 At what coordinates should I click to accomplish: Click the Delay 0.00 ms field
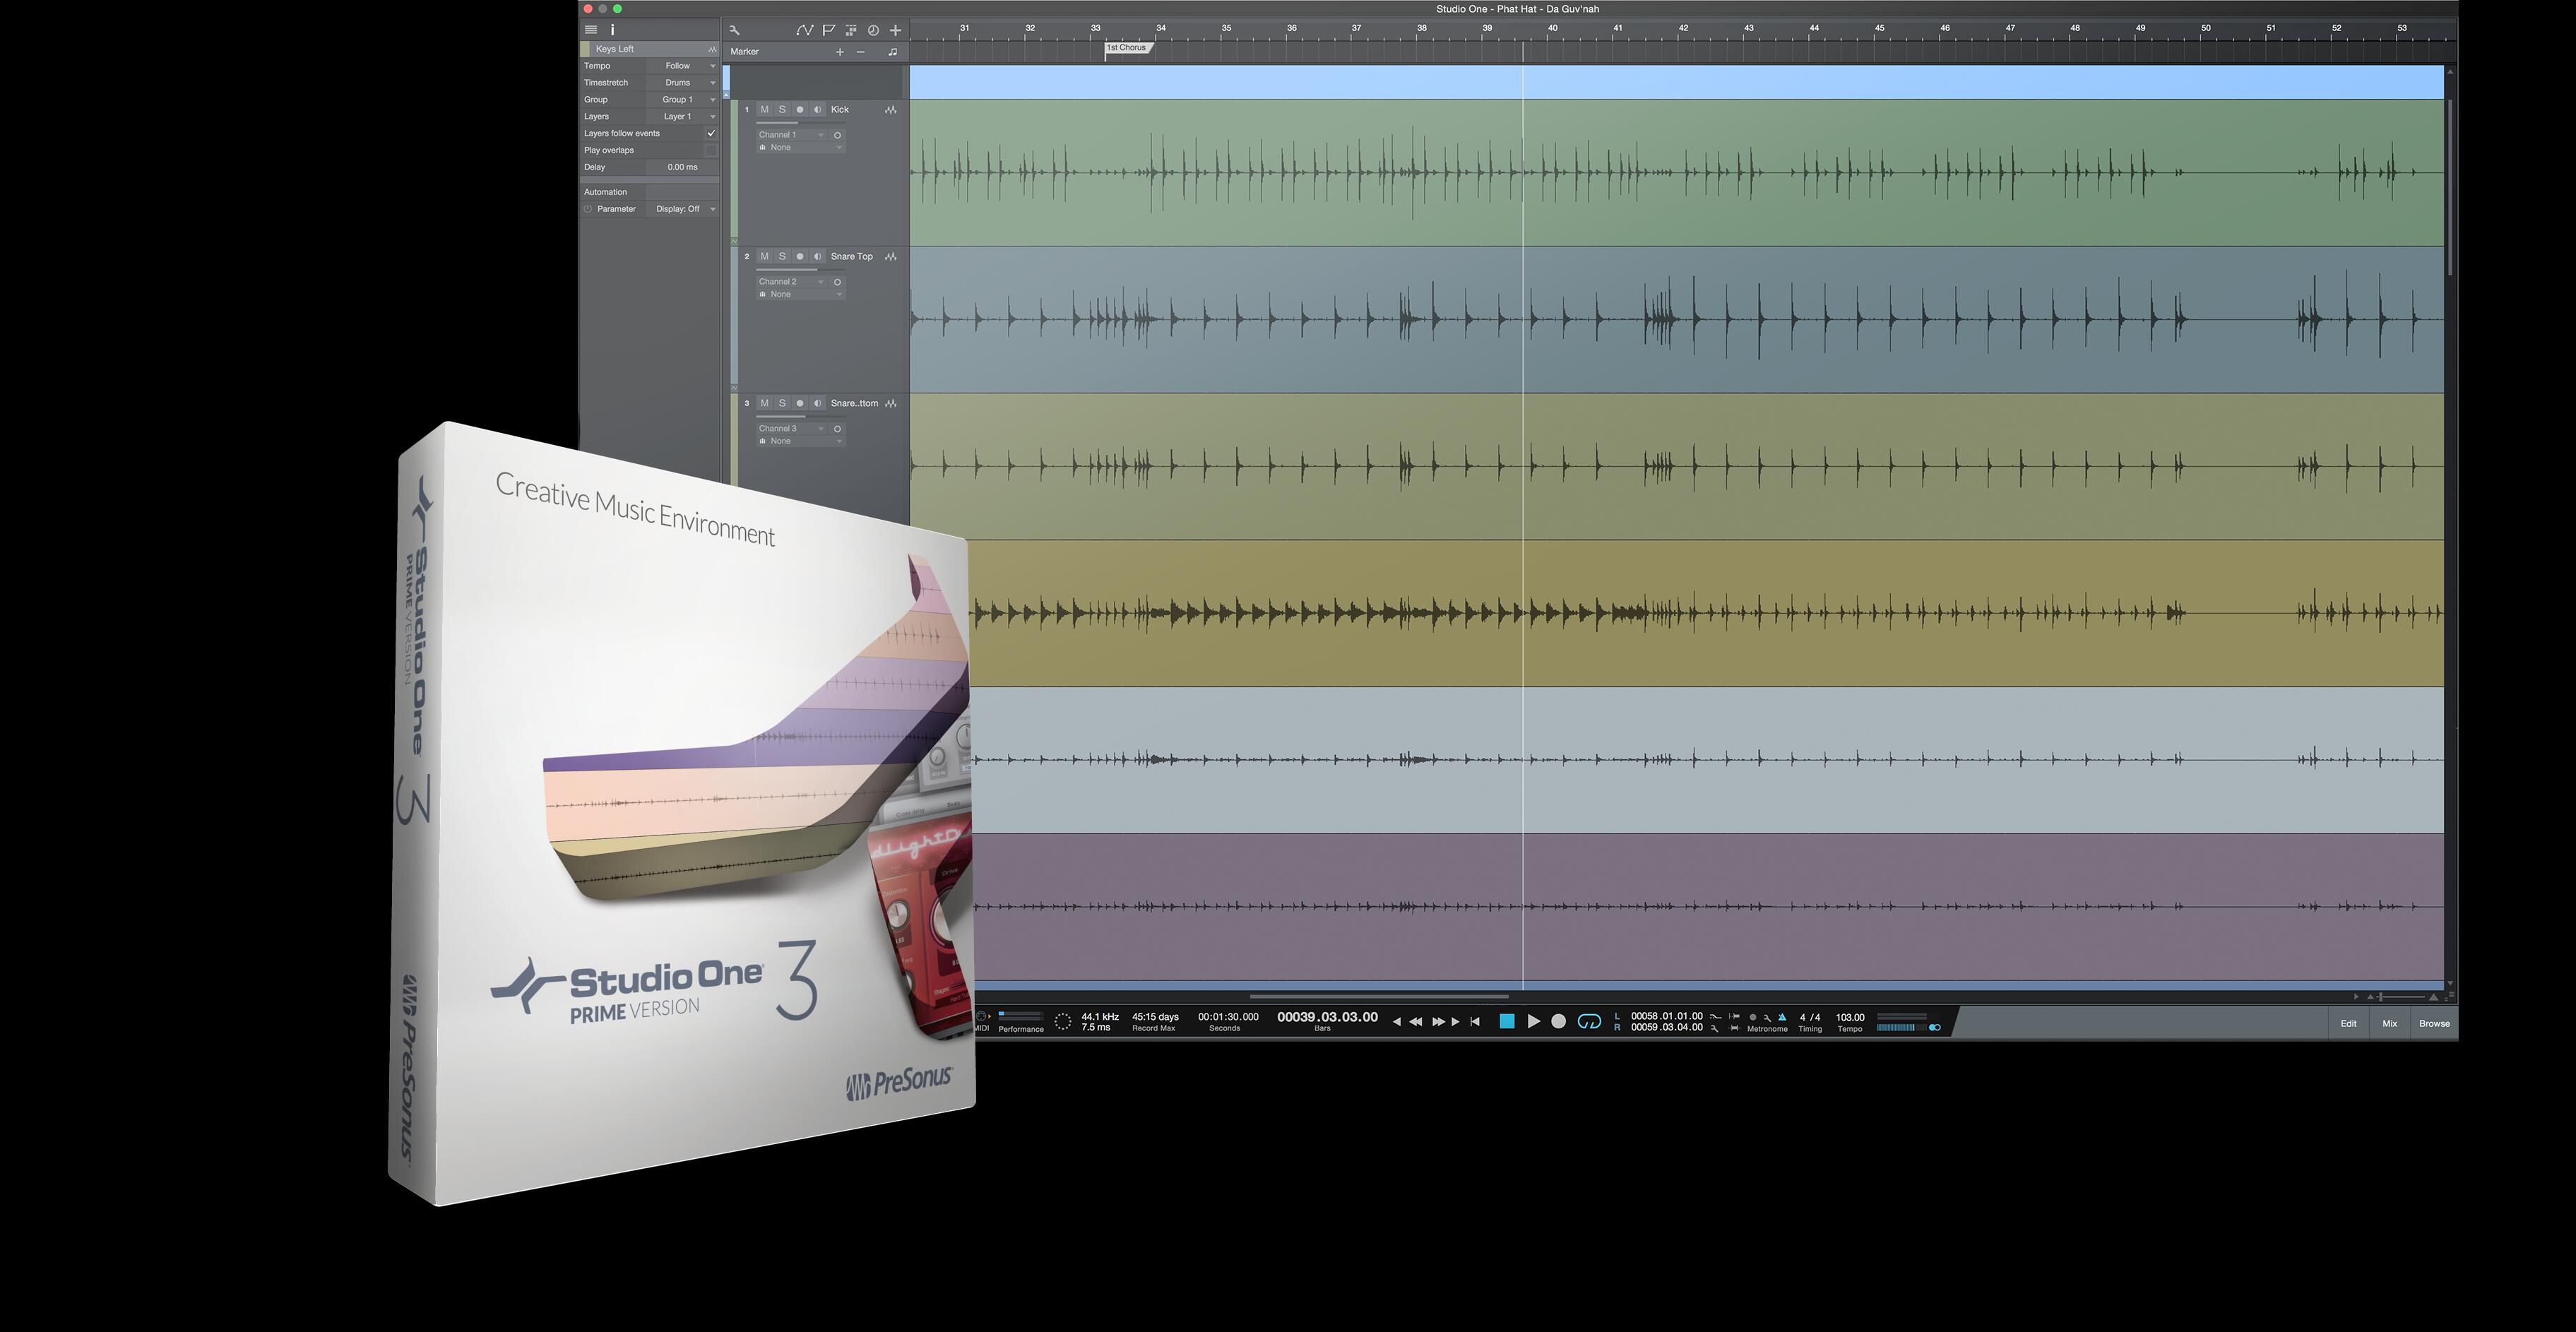click(683, 167)
